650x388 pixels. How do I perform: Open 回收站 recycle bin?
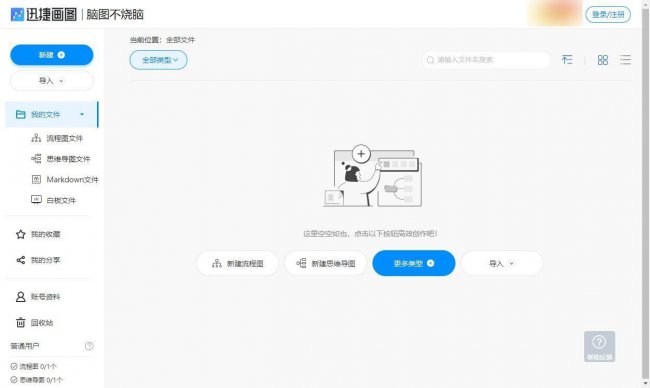coord(42,323)
